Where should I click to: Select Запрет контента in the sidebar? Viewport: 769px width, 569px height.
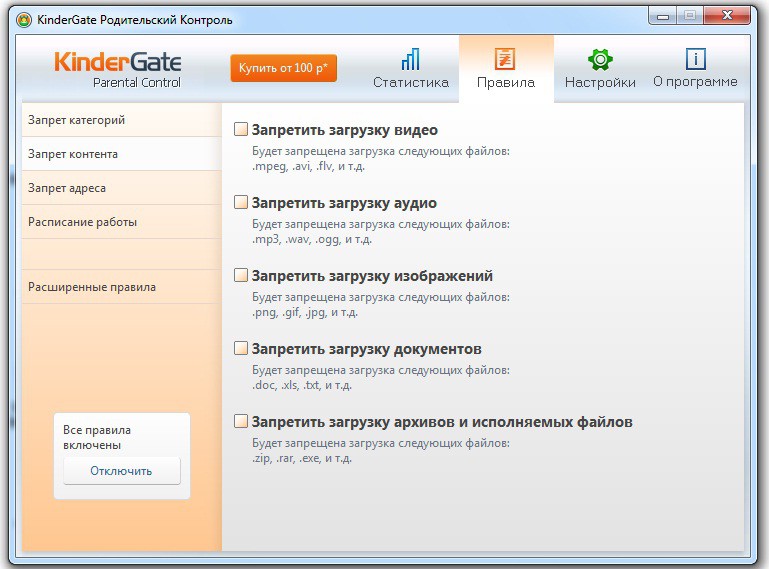pos(73,154)
